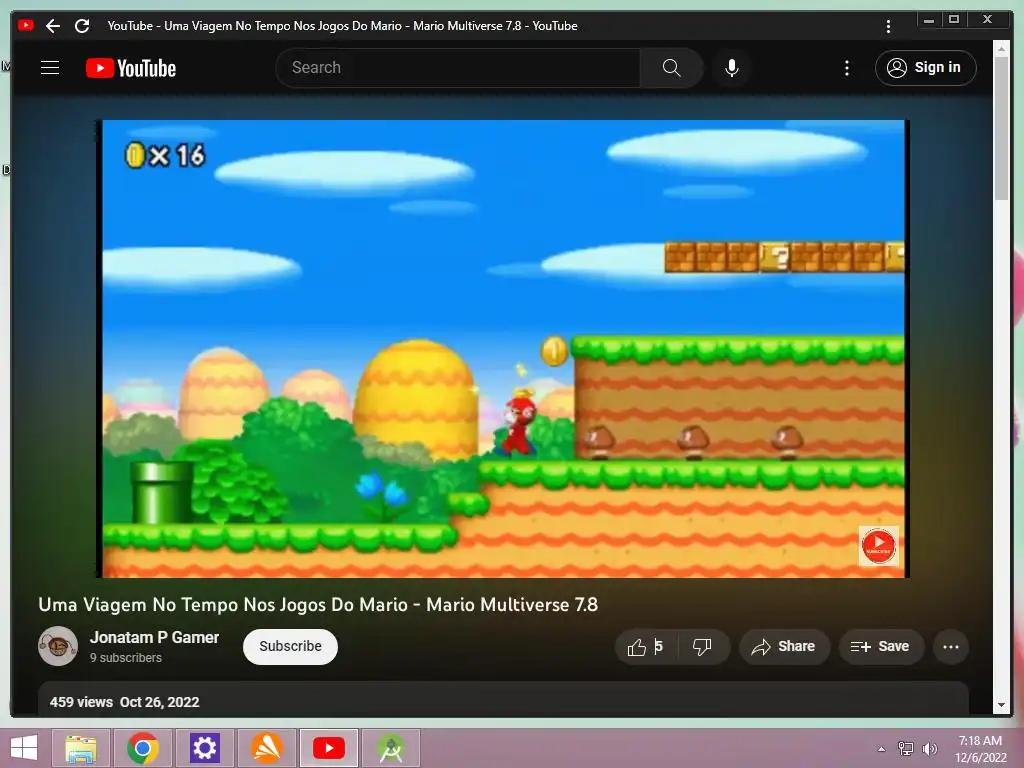
Task: Activate voice search microphone
Action: point(731,68)
